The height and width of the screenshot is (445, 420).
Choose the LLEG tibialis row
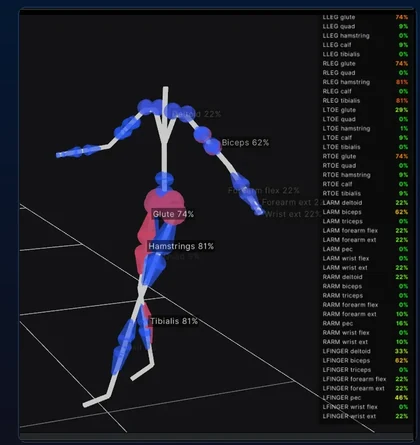365,54
